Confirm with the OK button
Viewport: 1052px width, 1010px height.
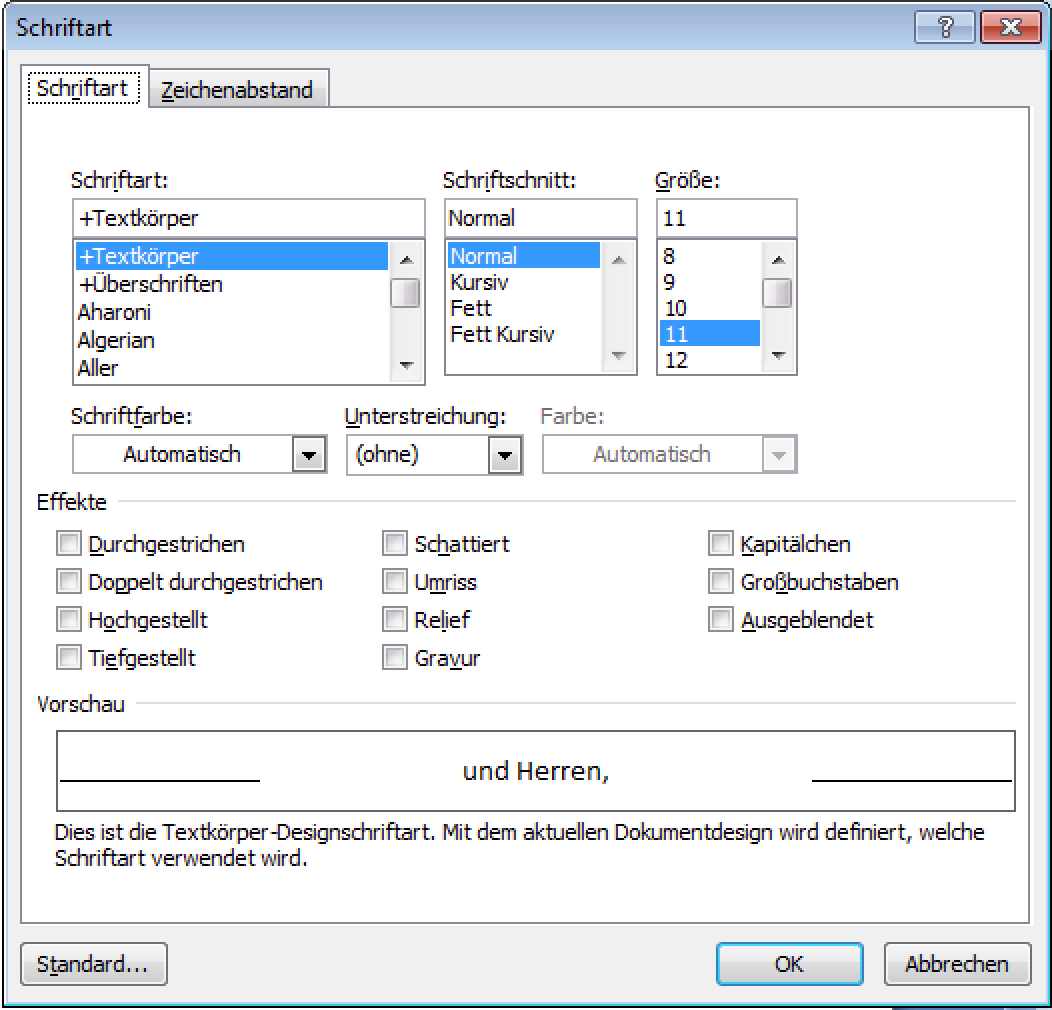(789, 964)
